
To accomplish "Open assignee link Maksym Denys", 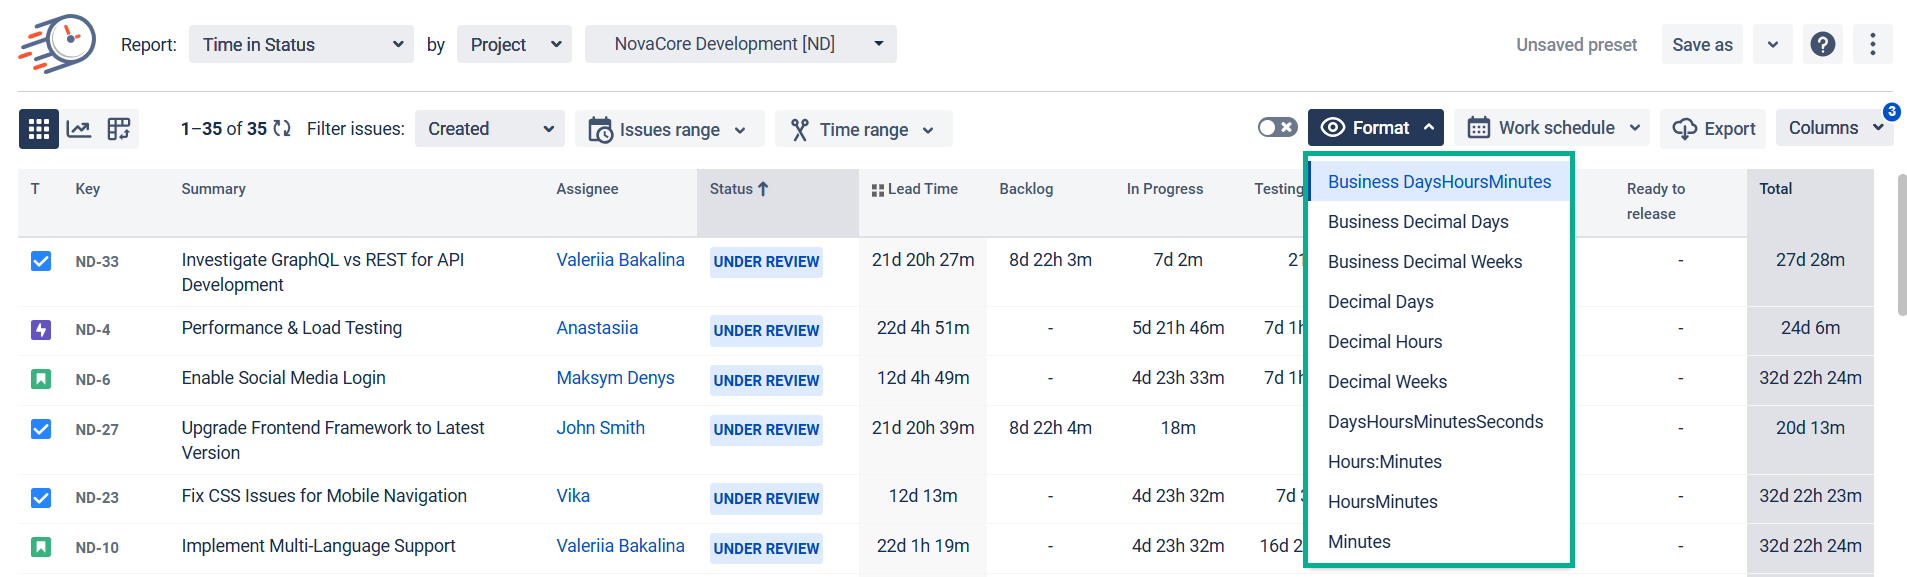I will pos(615,378).
